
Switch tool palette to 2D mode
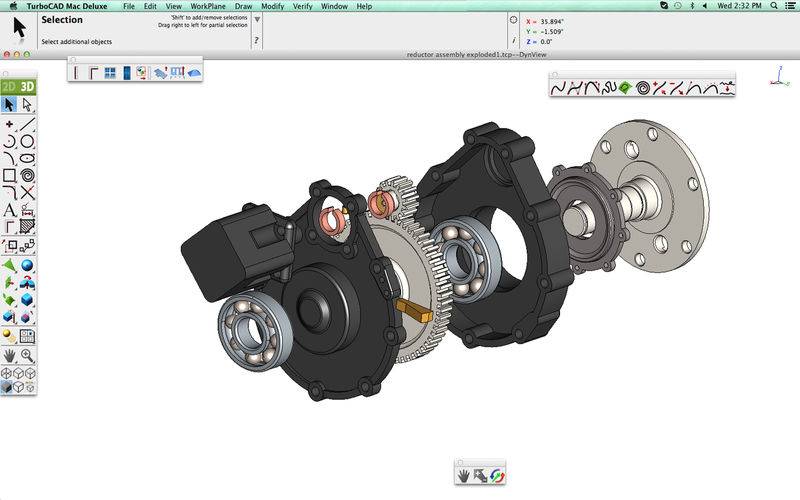coord(9,88)
